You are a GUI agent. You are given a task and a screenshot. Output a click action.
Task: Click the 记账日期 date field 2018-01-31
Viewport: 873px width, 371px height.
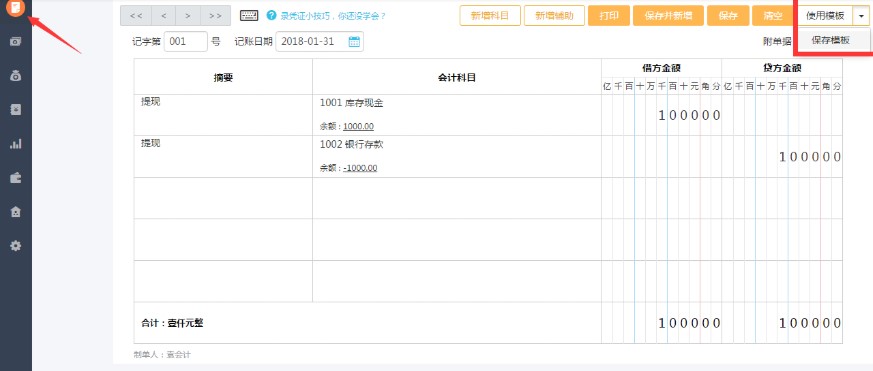320,41
